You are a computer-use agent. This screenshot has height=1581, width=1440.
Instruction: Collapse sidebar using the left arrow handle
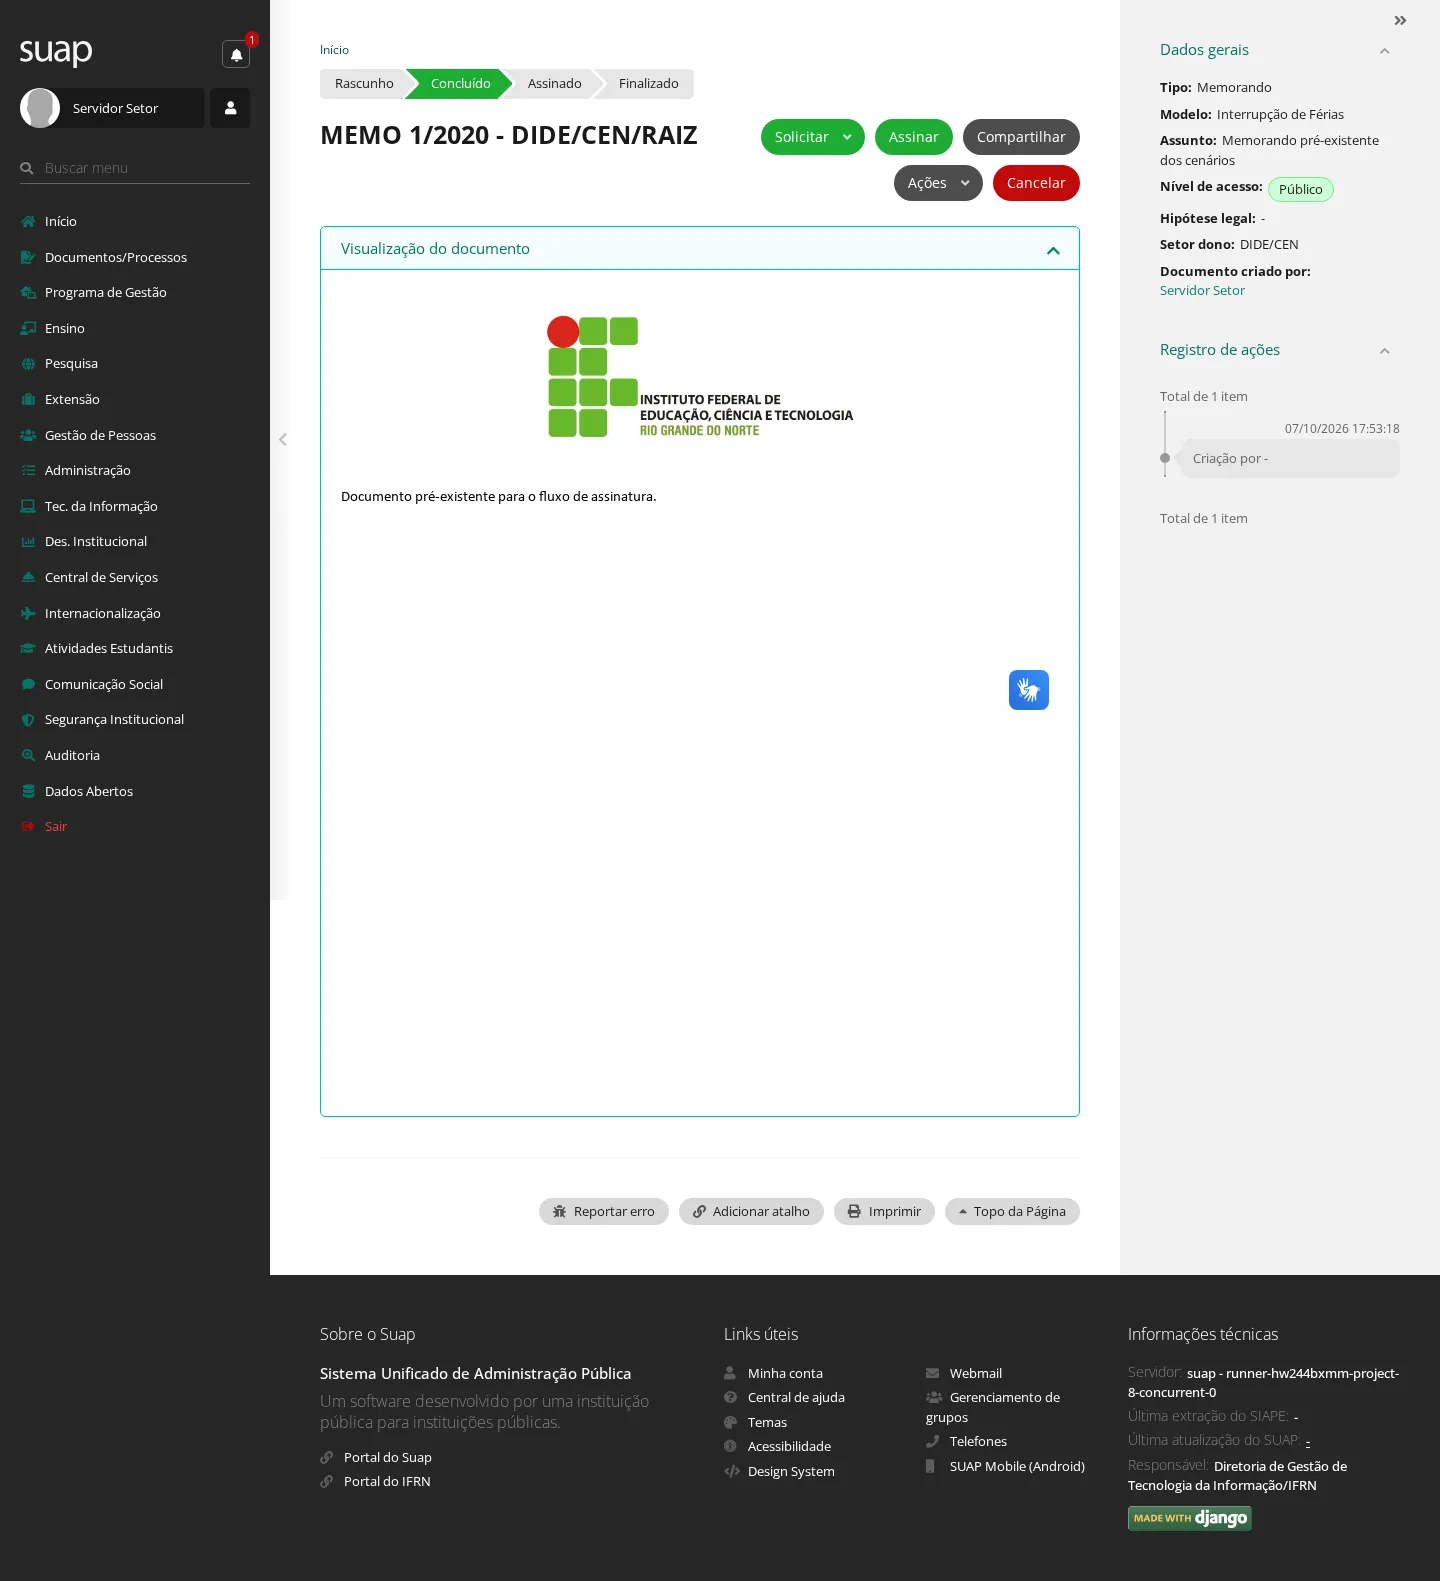(x=283, y=439)
